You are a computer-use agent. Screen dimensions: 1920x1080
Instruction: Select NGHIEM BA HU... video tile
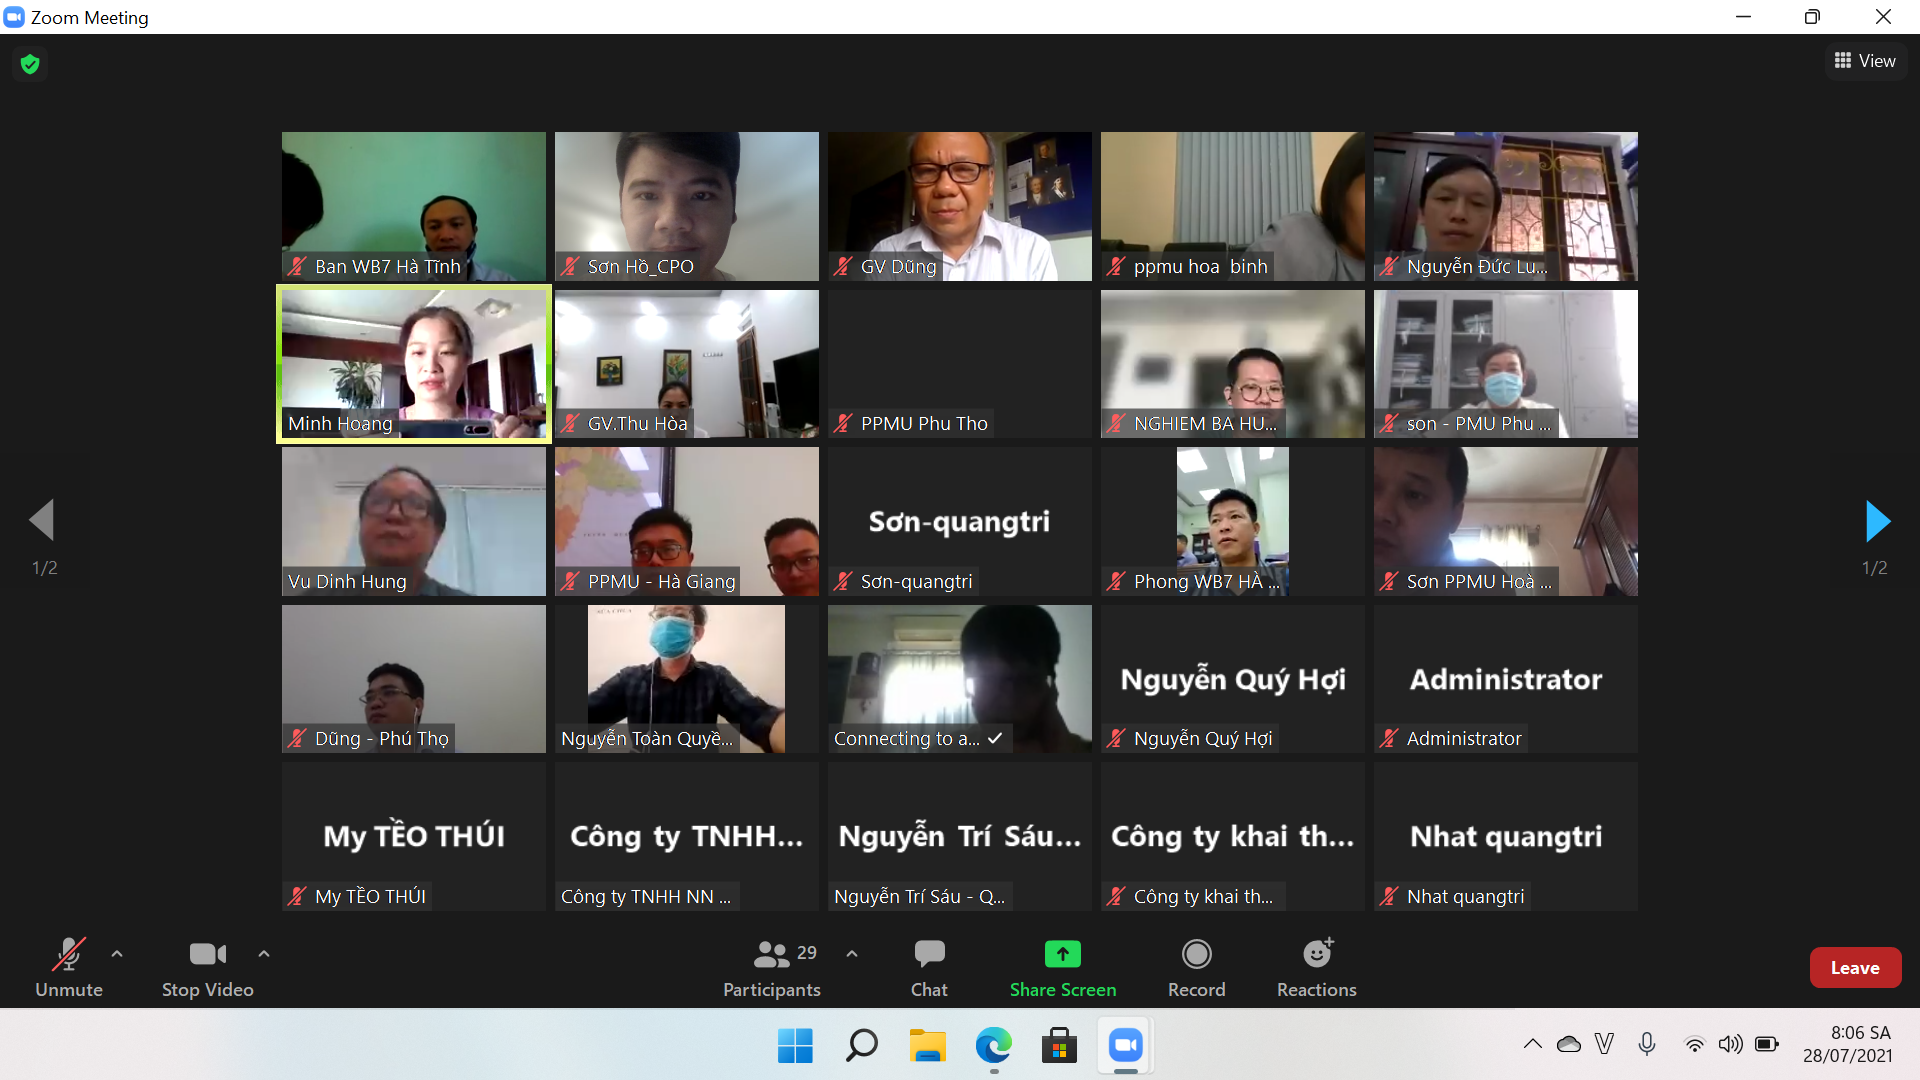coord(1233,364)
